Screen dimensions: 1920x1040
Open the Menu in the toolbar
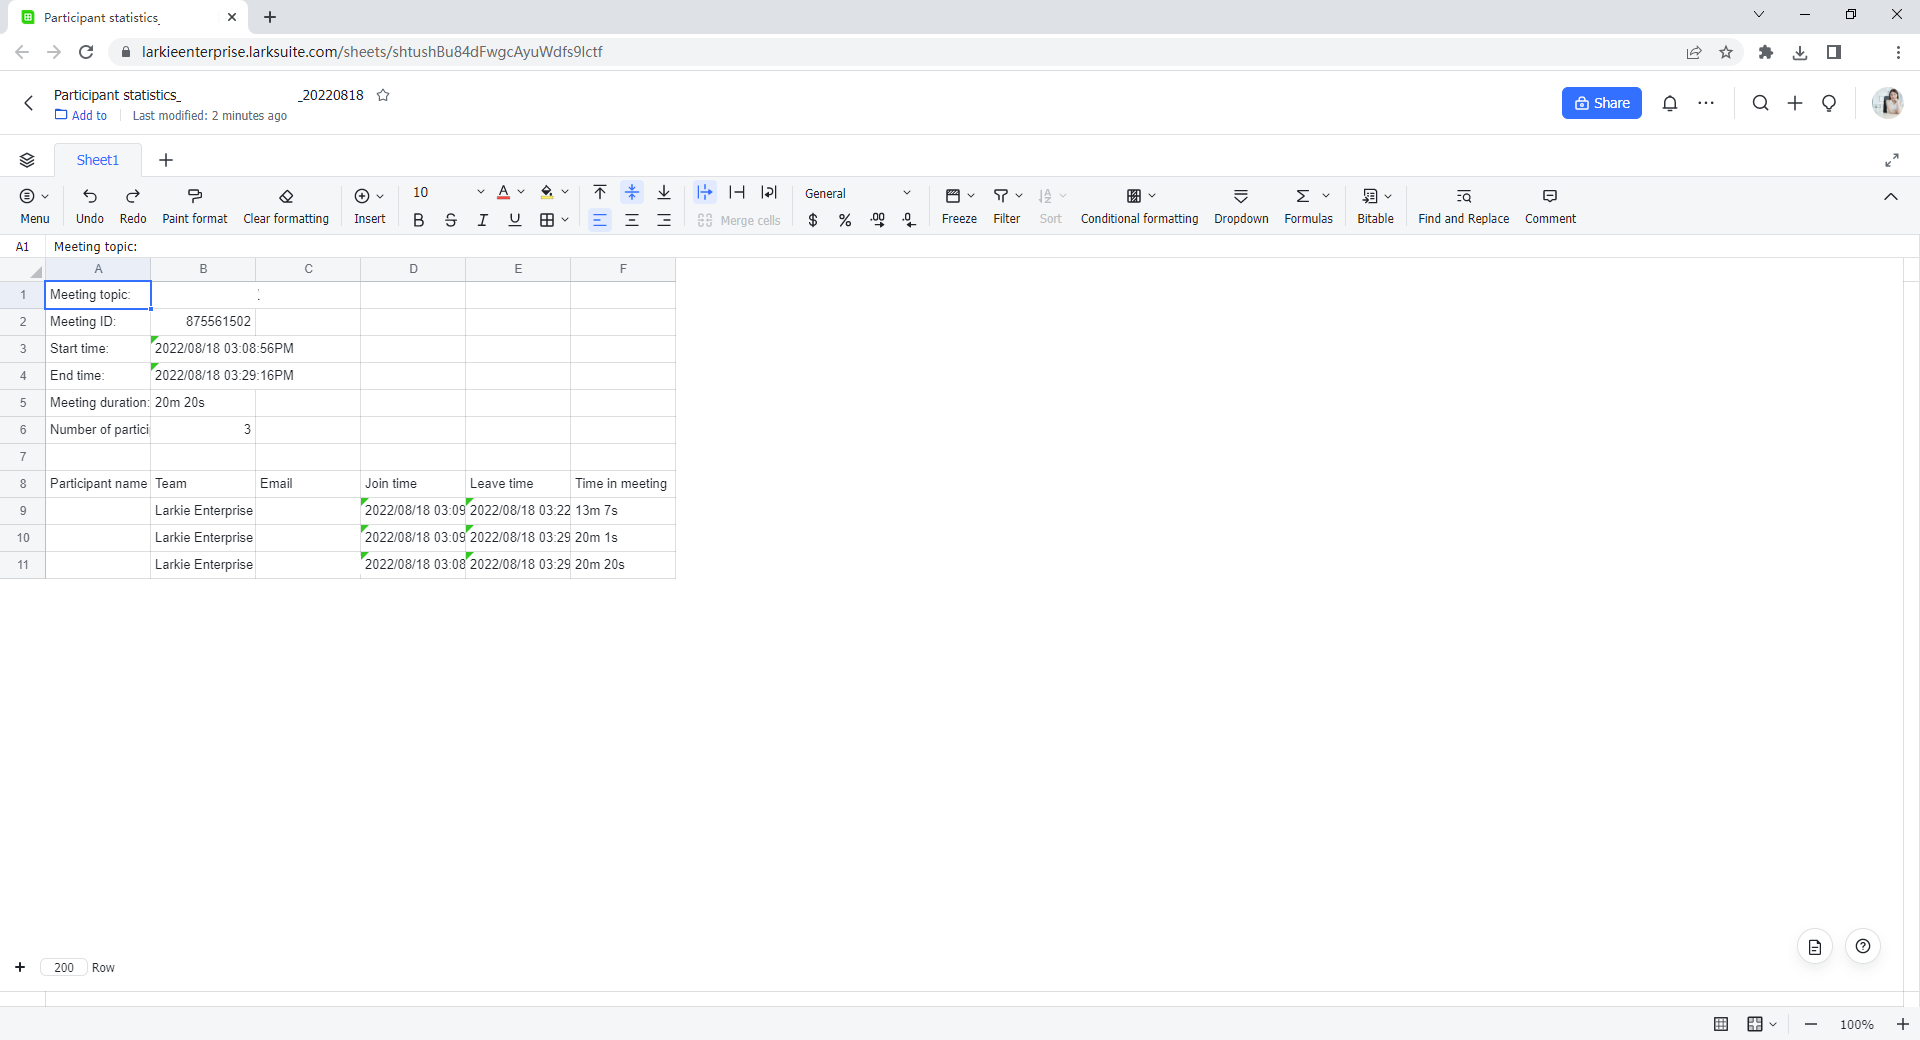click(x=34, y=205)
